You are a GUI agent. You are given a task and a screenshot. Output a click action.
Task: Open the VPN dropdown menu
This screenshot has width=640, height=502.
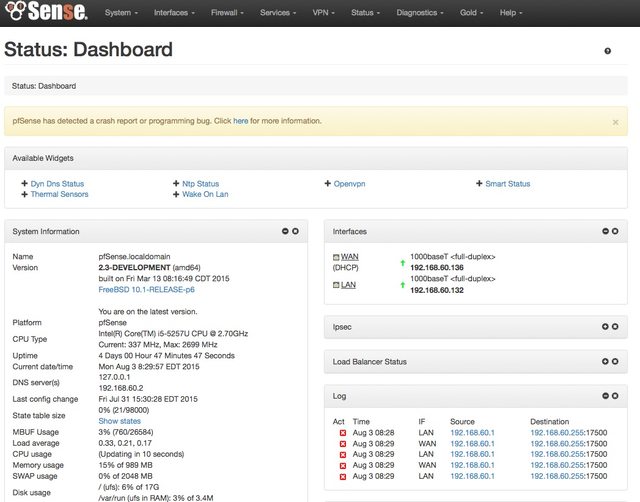[325, 13]
